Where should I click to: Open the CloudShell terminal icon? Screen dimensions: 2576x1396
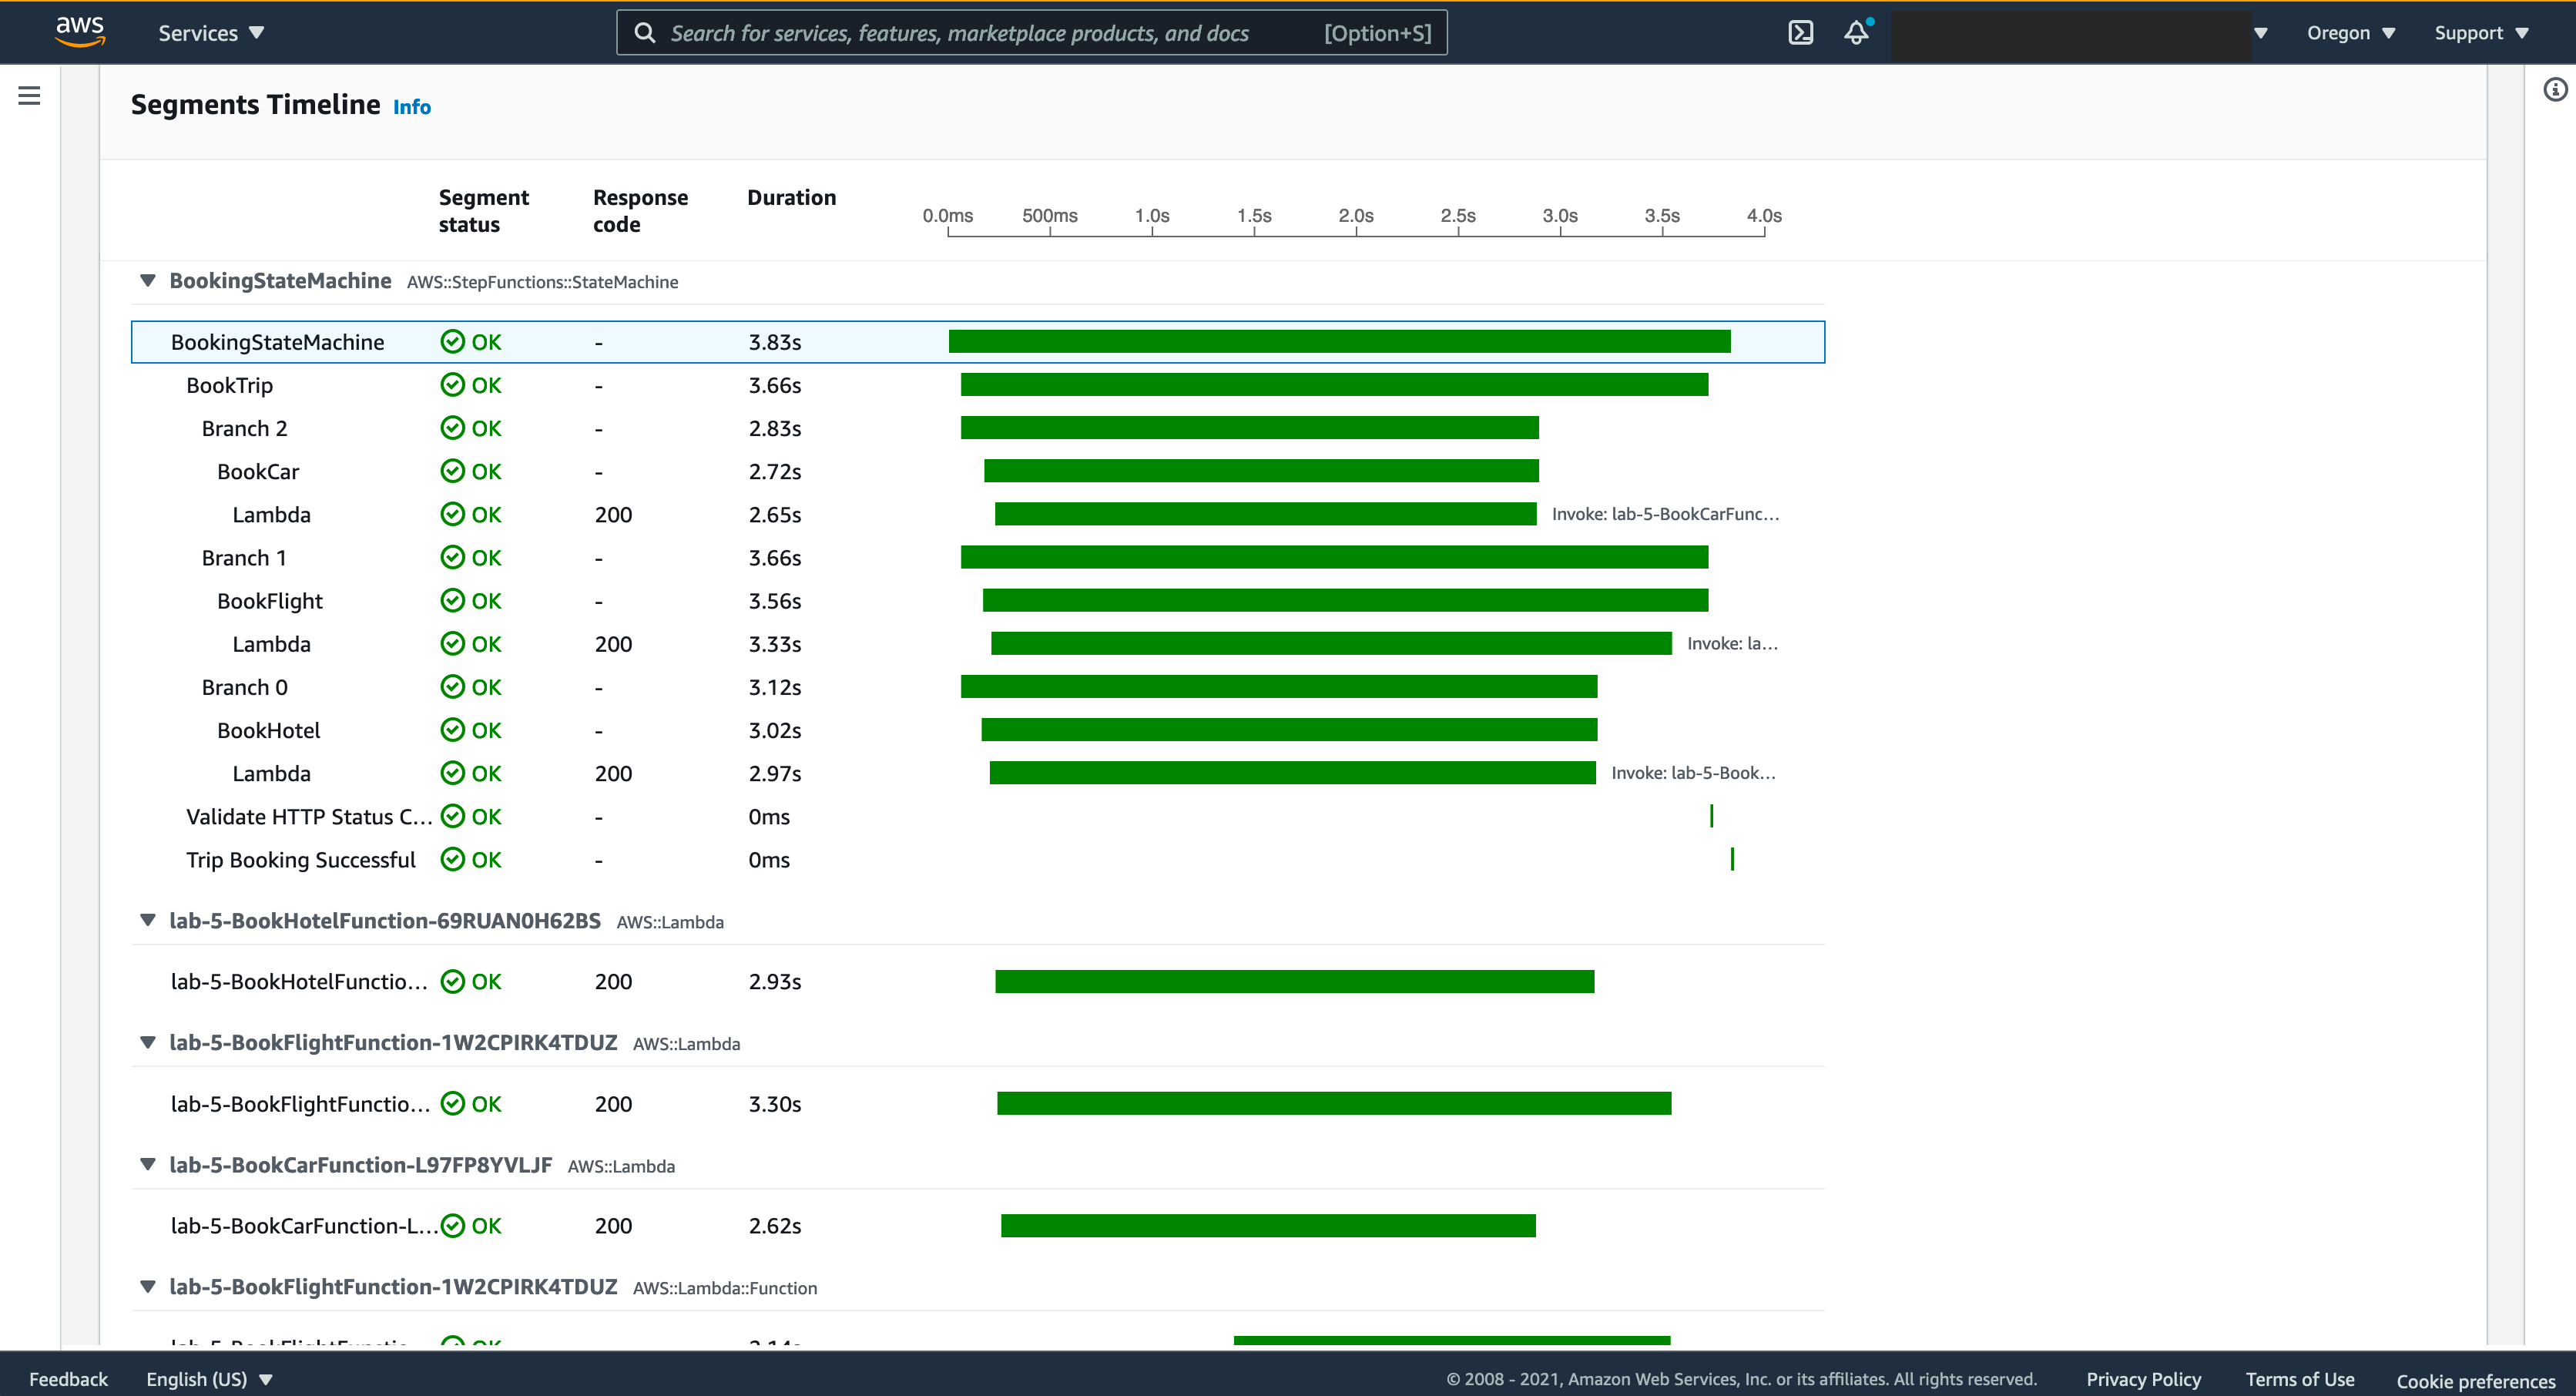tap(1800, 33)
